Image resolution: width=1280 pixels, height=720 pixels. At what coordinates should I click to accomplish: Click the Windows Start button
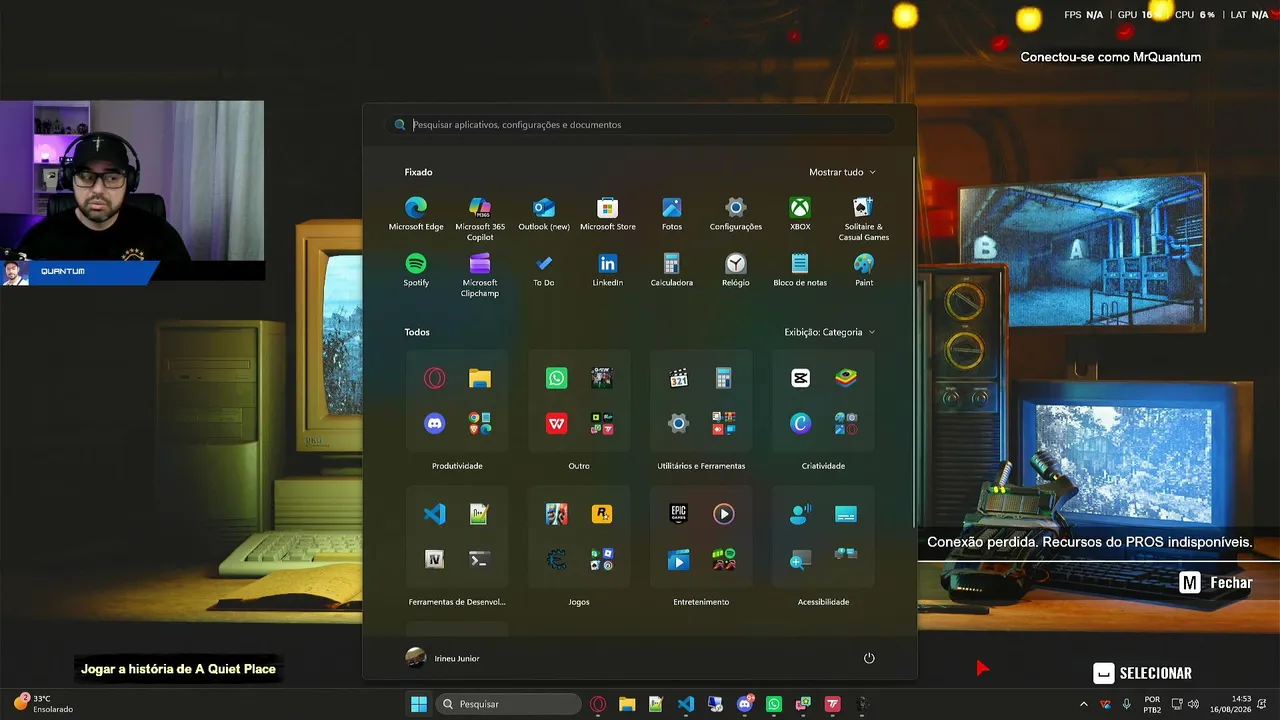[419, 704]
